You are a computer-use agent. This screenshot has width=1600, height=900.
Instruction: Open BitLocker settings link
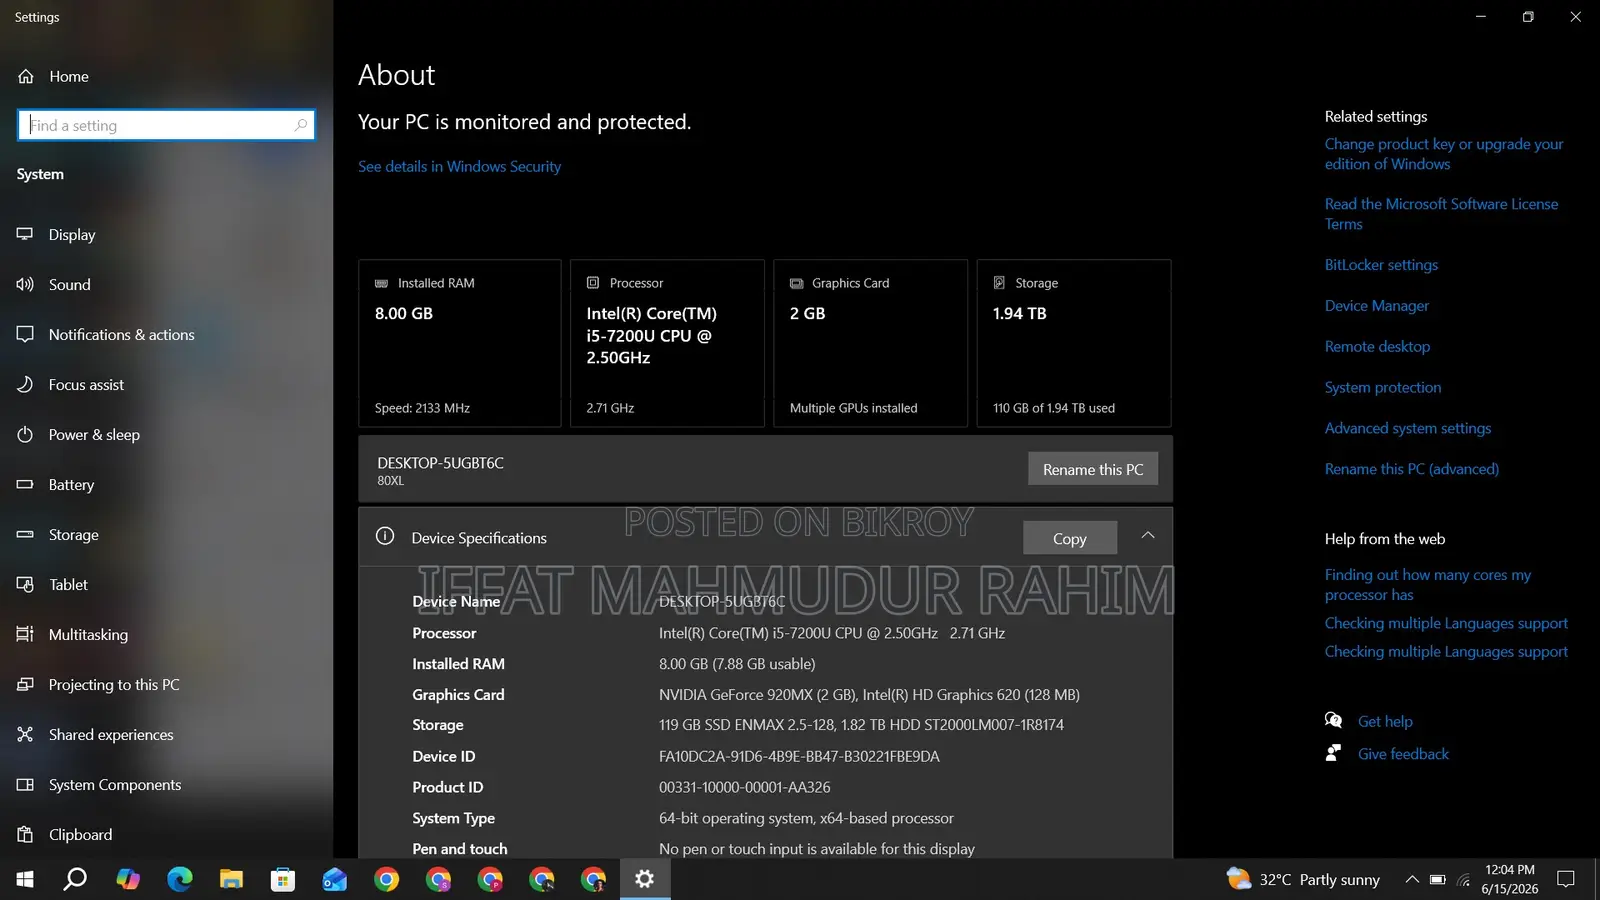point(1381,265)
